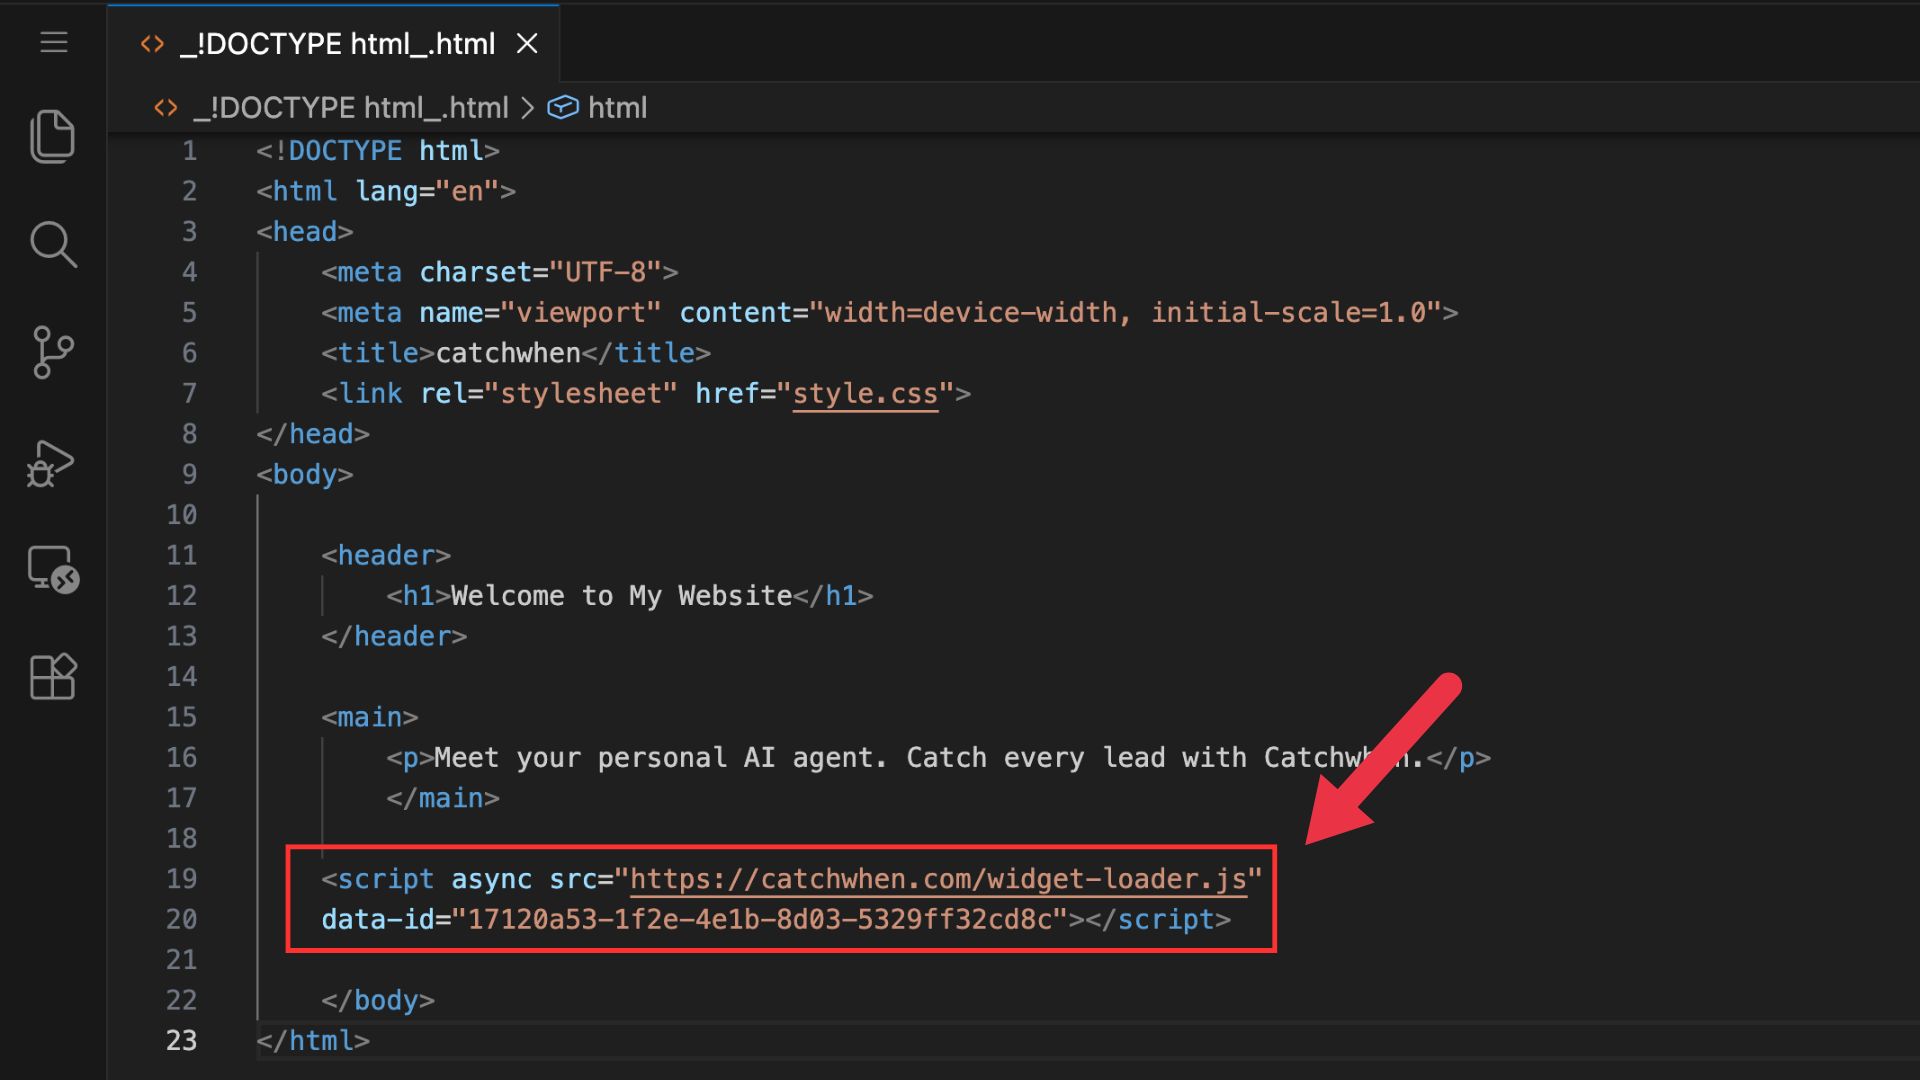Screen dimensions: 1920x1080
Task: Click line number 23 in the gutter
Action: pyautogui.click(x=181, y=1040)
